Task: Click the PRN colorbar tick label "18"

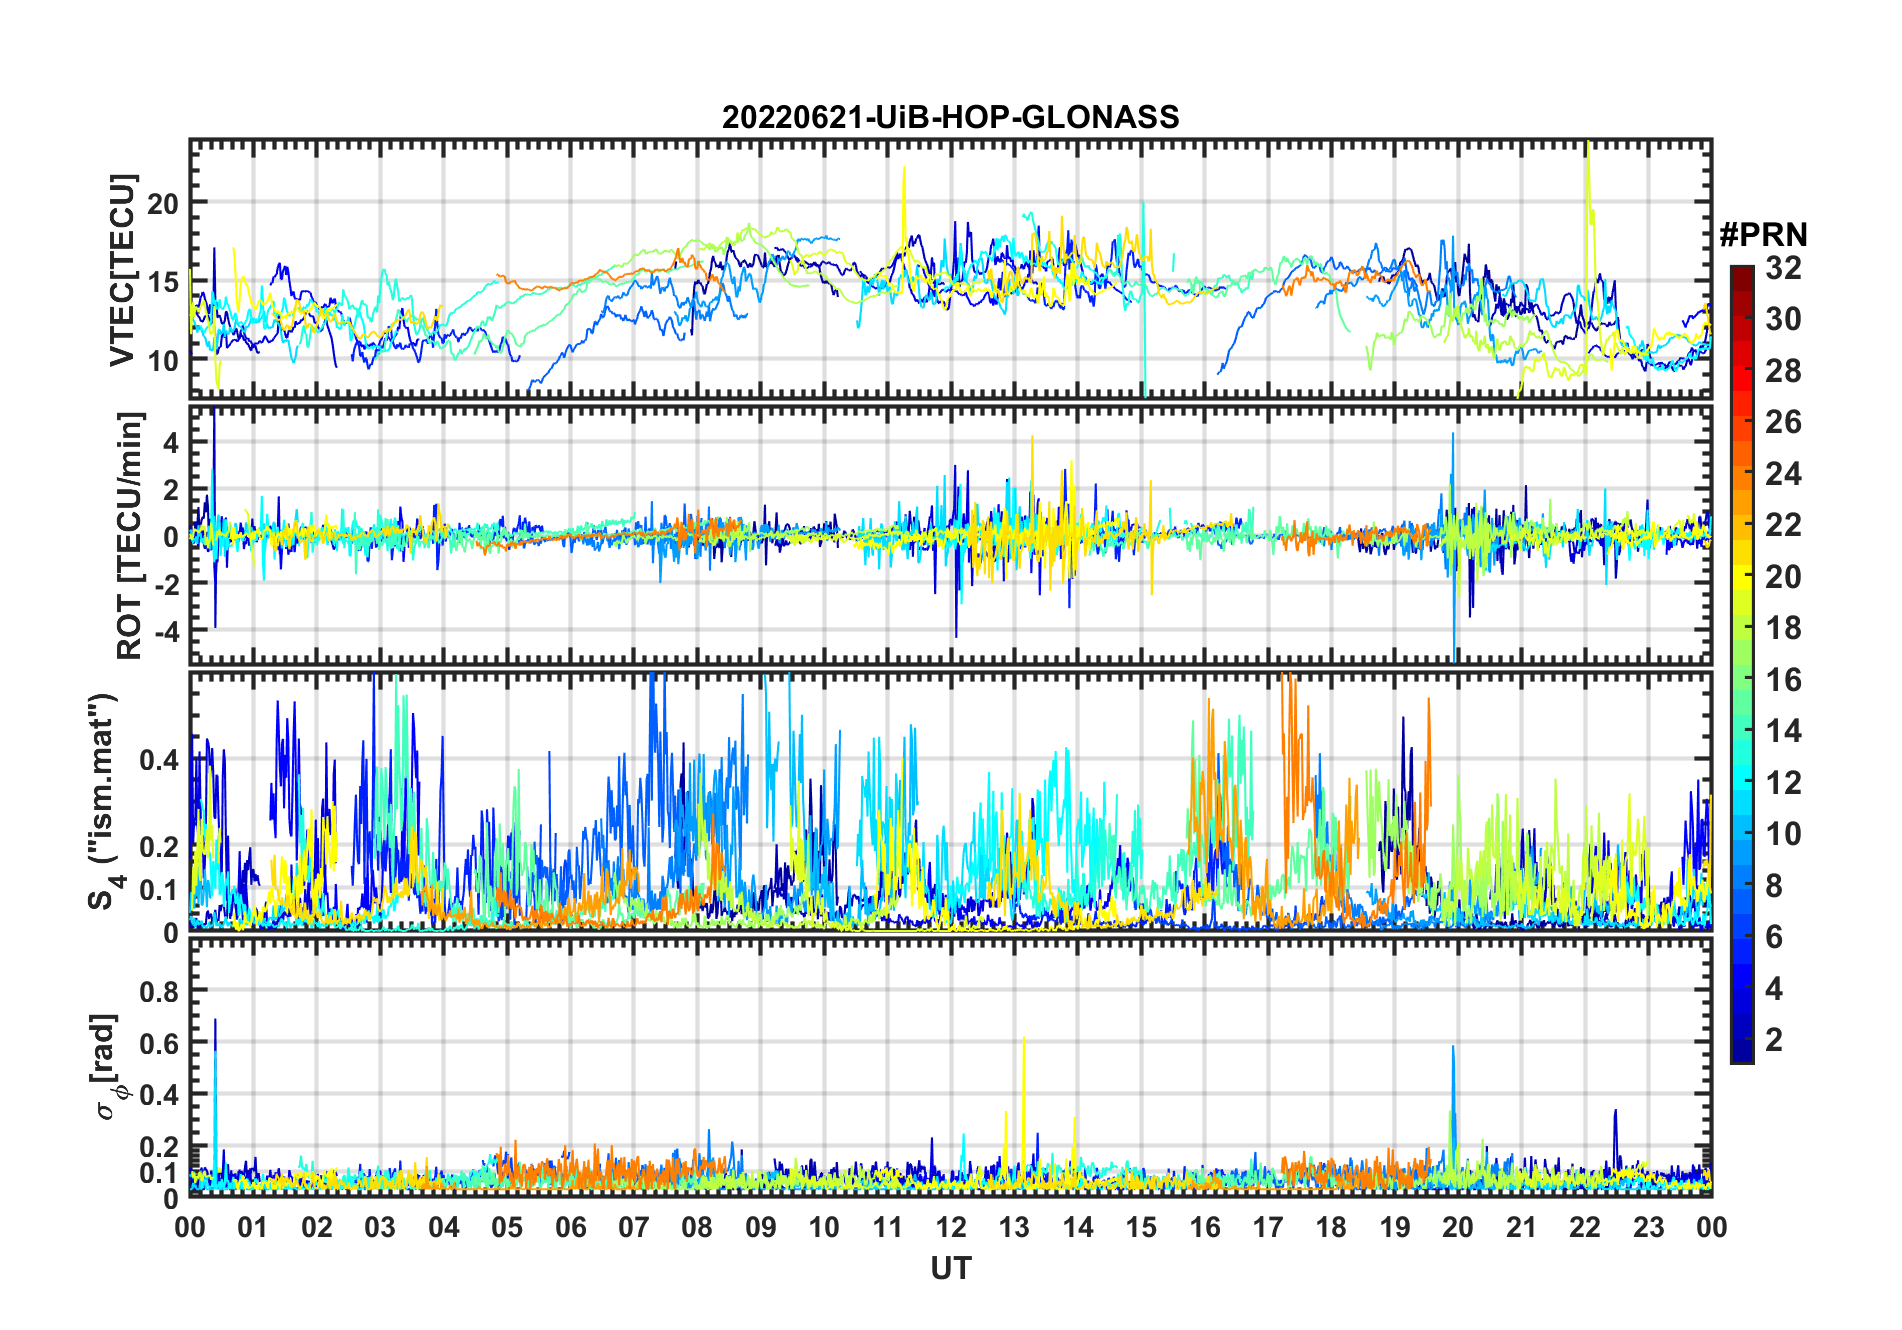Action: click(1784, 628)
